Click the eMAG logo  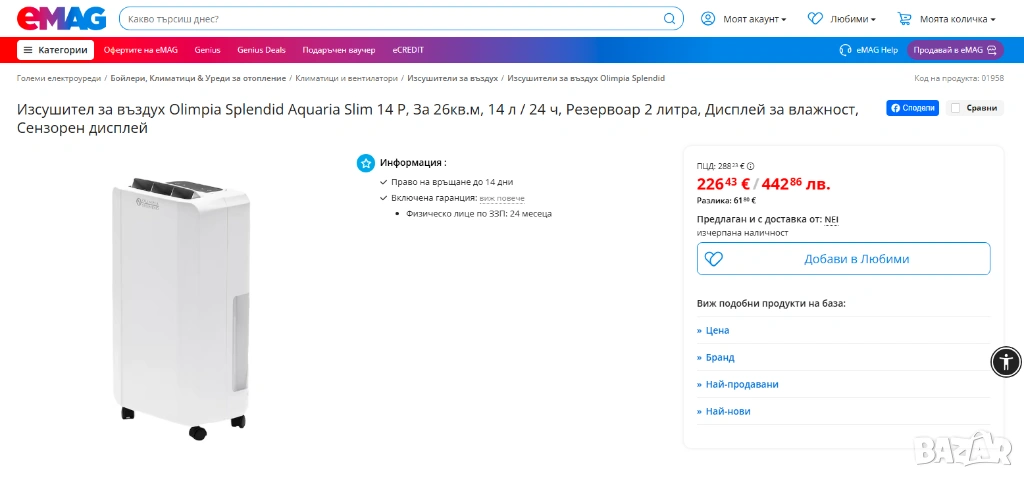pos(58,18)
